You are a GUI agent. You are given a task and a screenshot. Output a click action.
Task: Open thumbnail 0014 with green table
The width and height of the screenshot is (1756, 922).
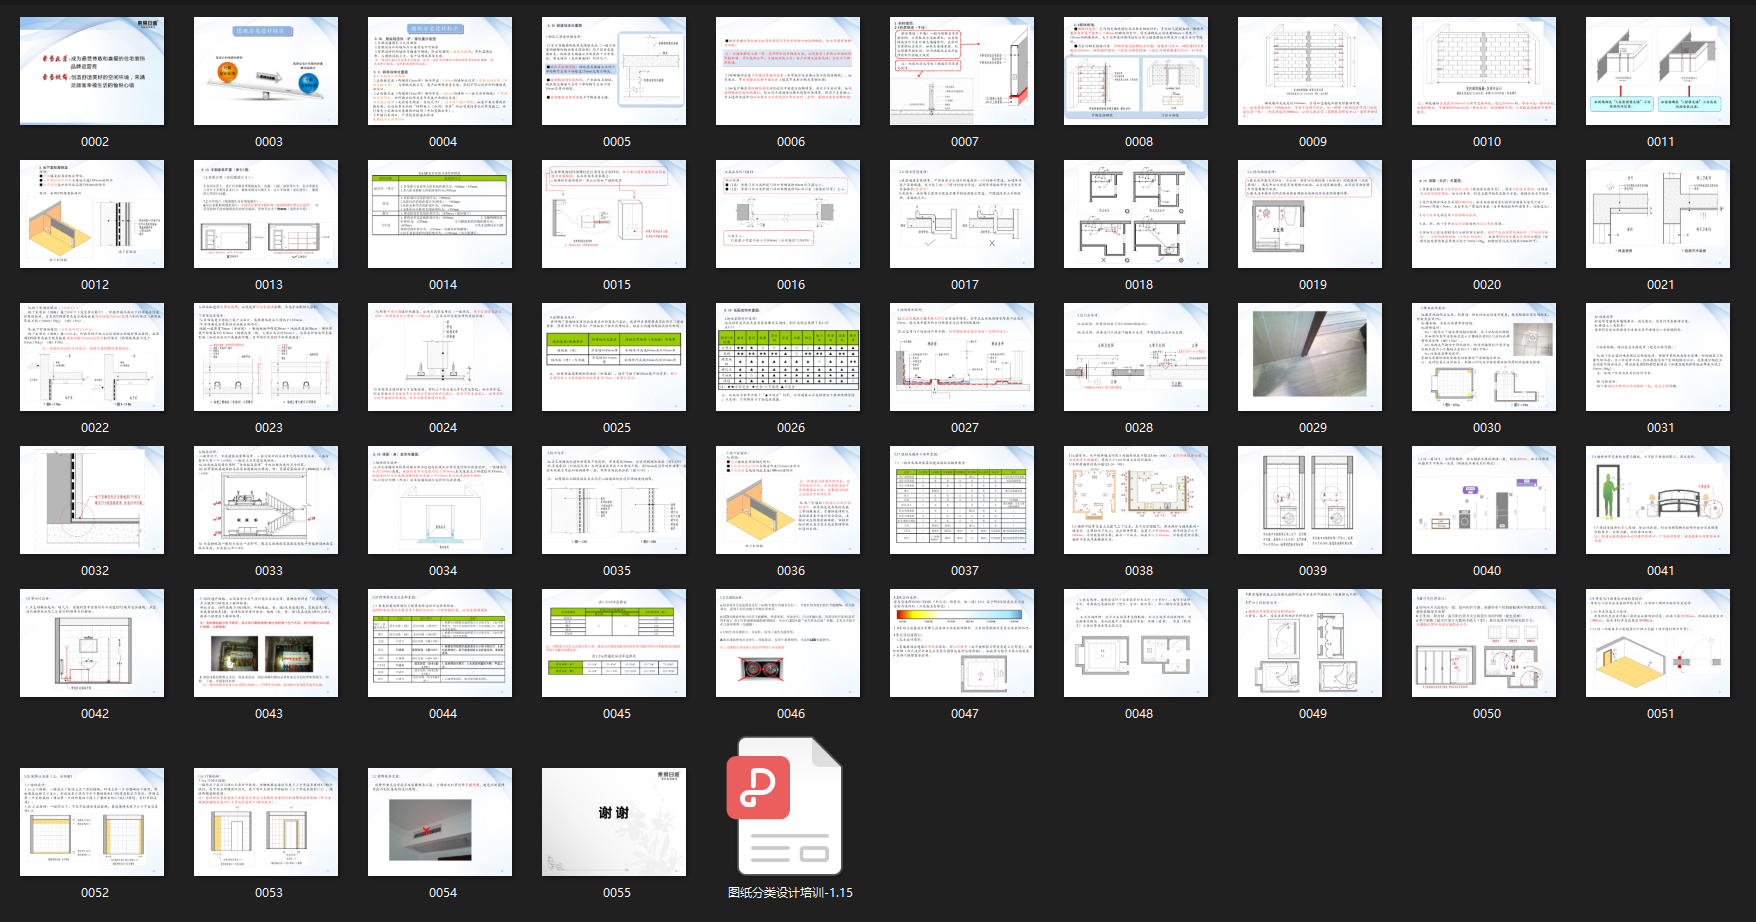440,214
